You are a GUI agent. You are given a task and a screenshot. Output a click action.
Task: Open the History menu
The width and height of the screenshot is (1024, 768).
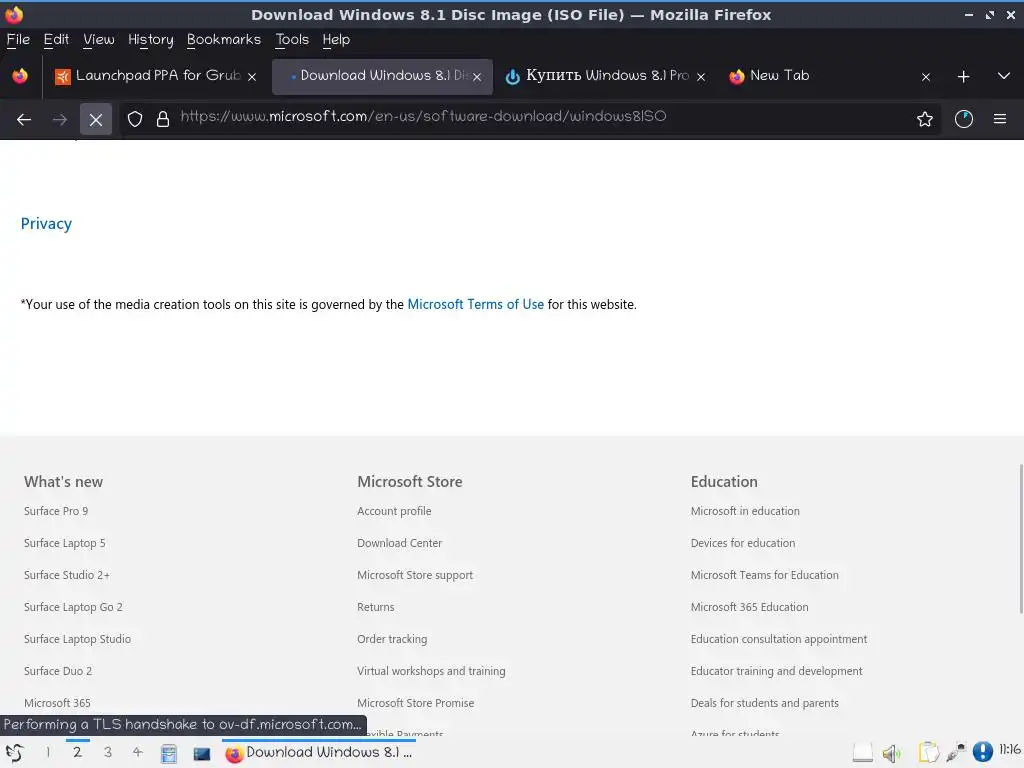point(151,40)
